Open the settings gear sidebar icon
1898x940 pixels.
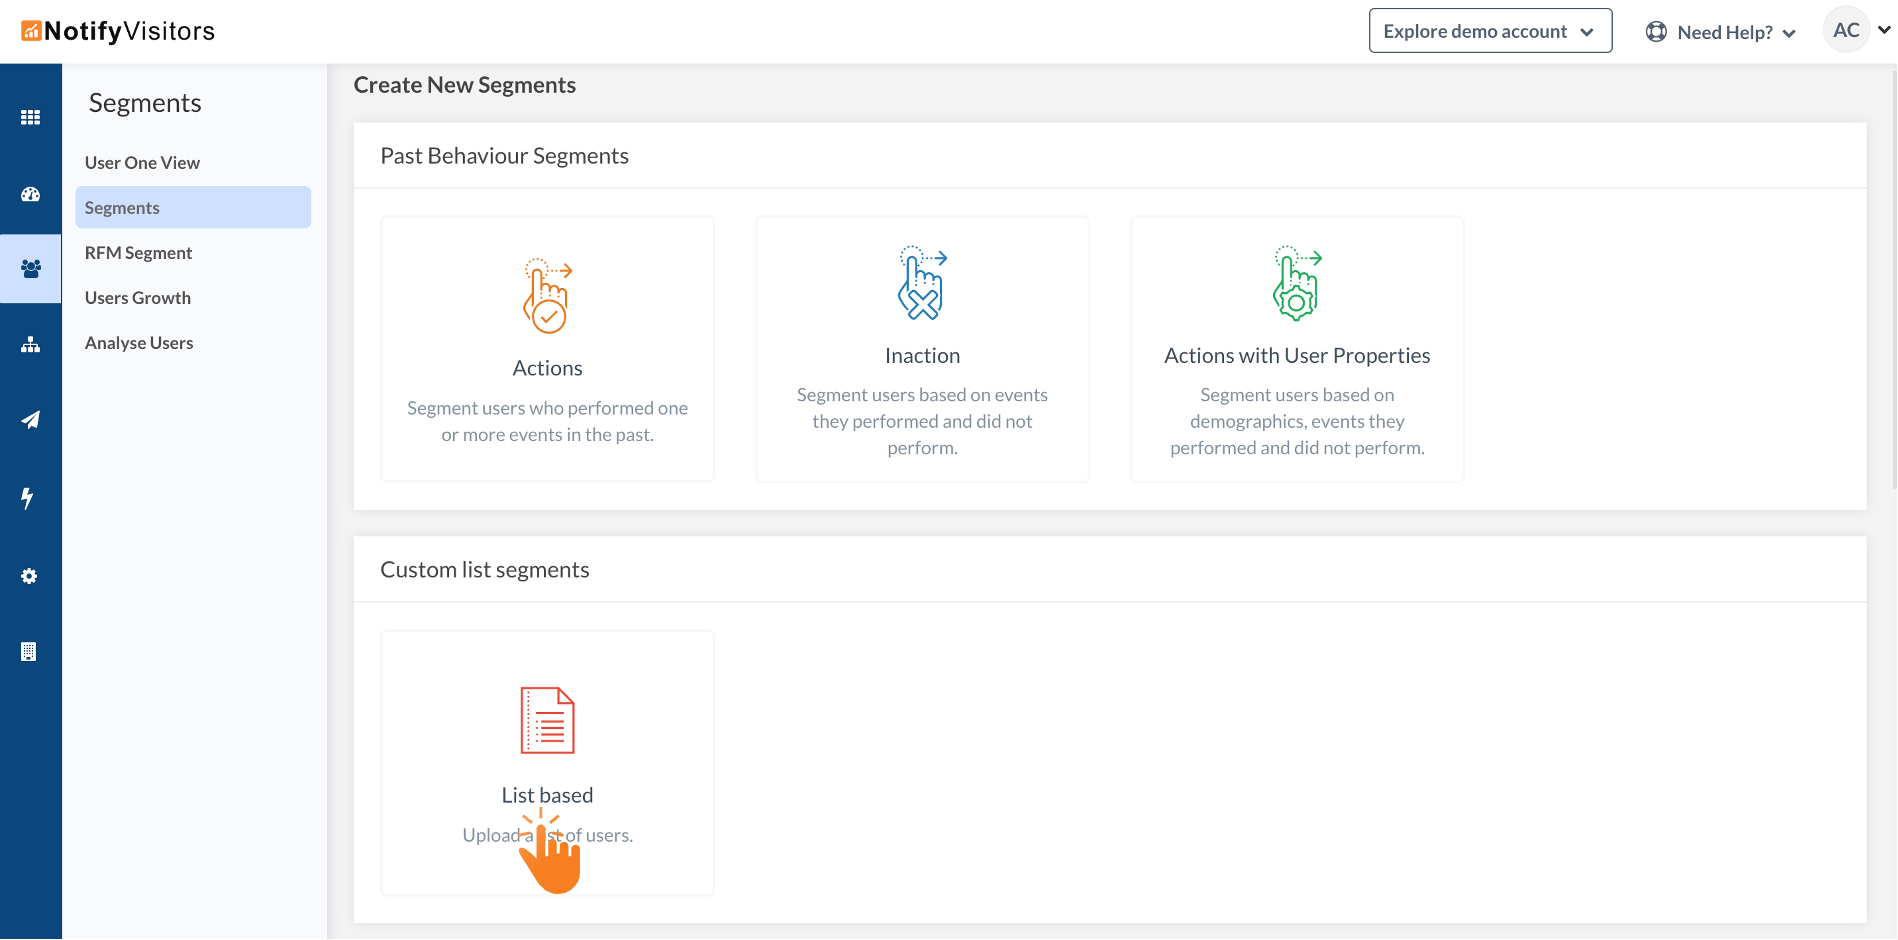pyautogui.click(x=29, y=576)
